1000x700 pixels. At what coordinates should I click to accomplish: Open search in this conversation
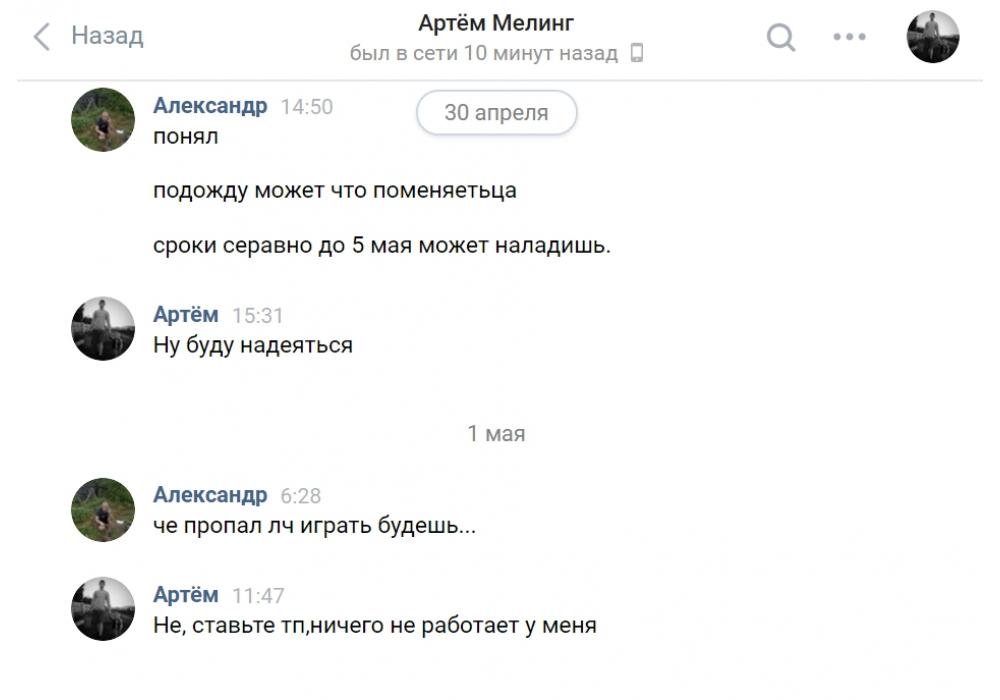click(x=781, y=38)
